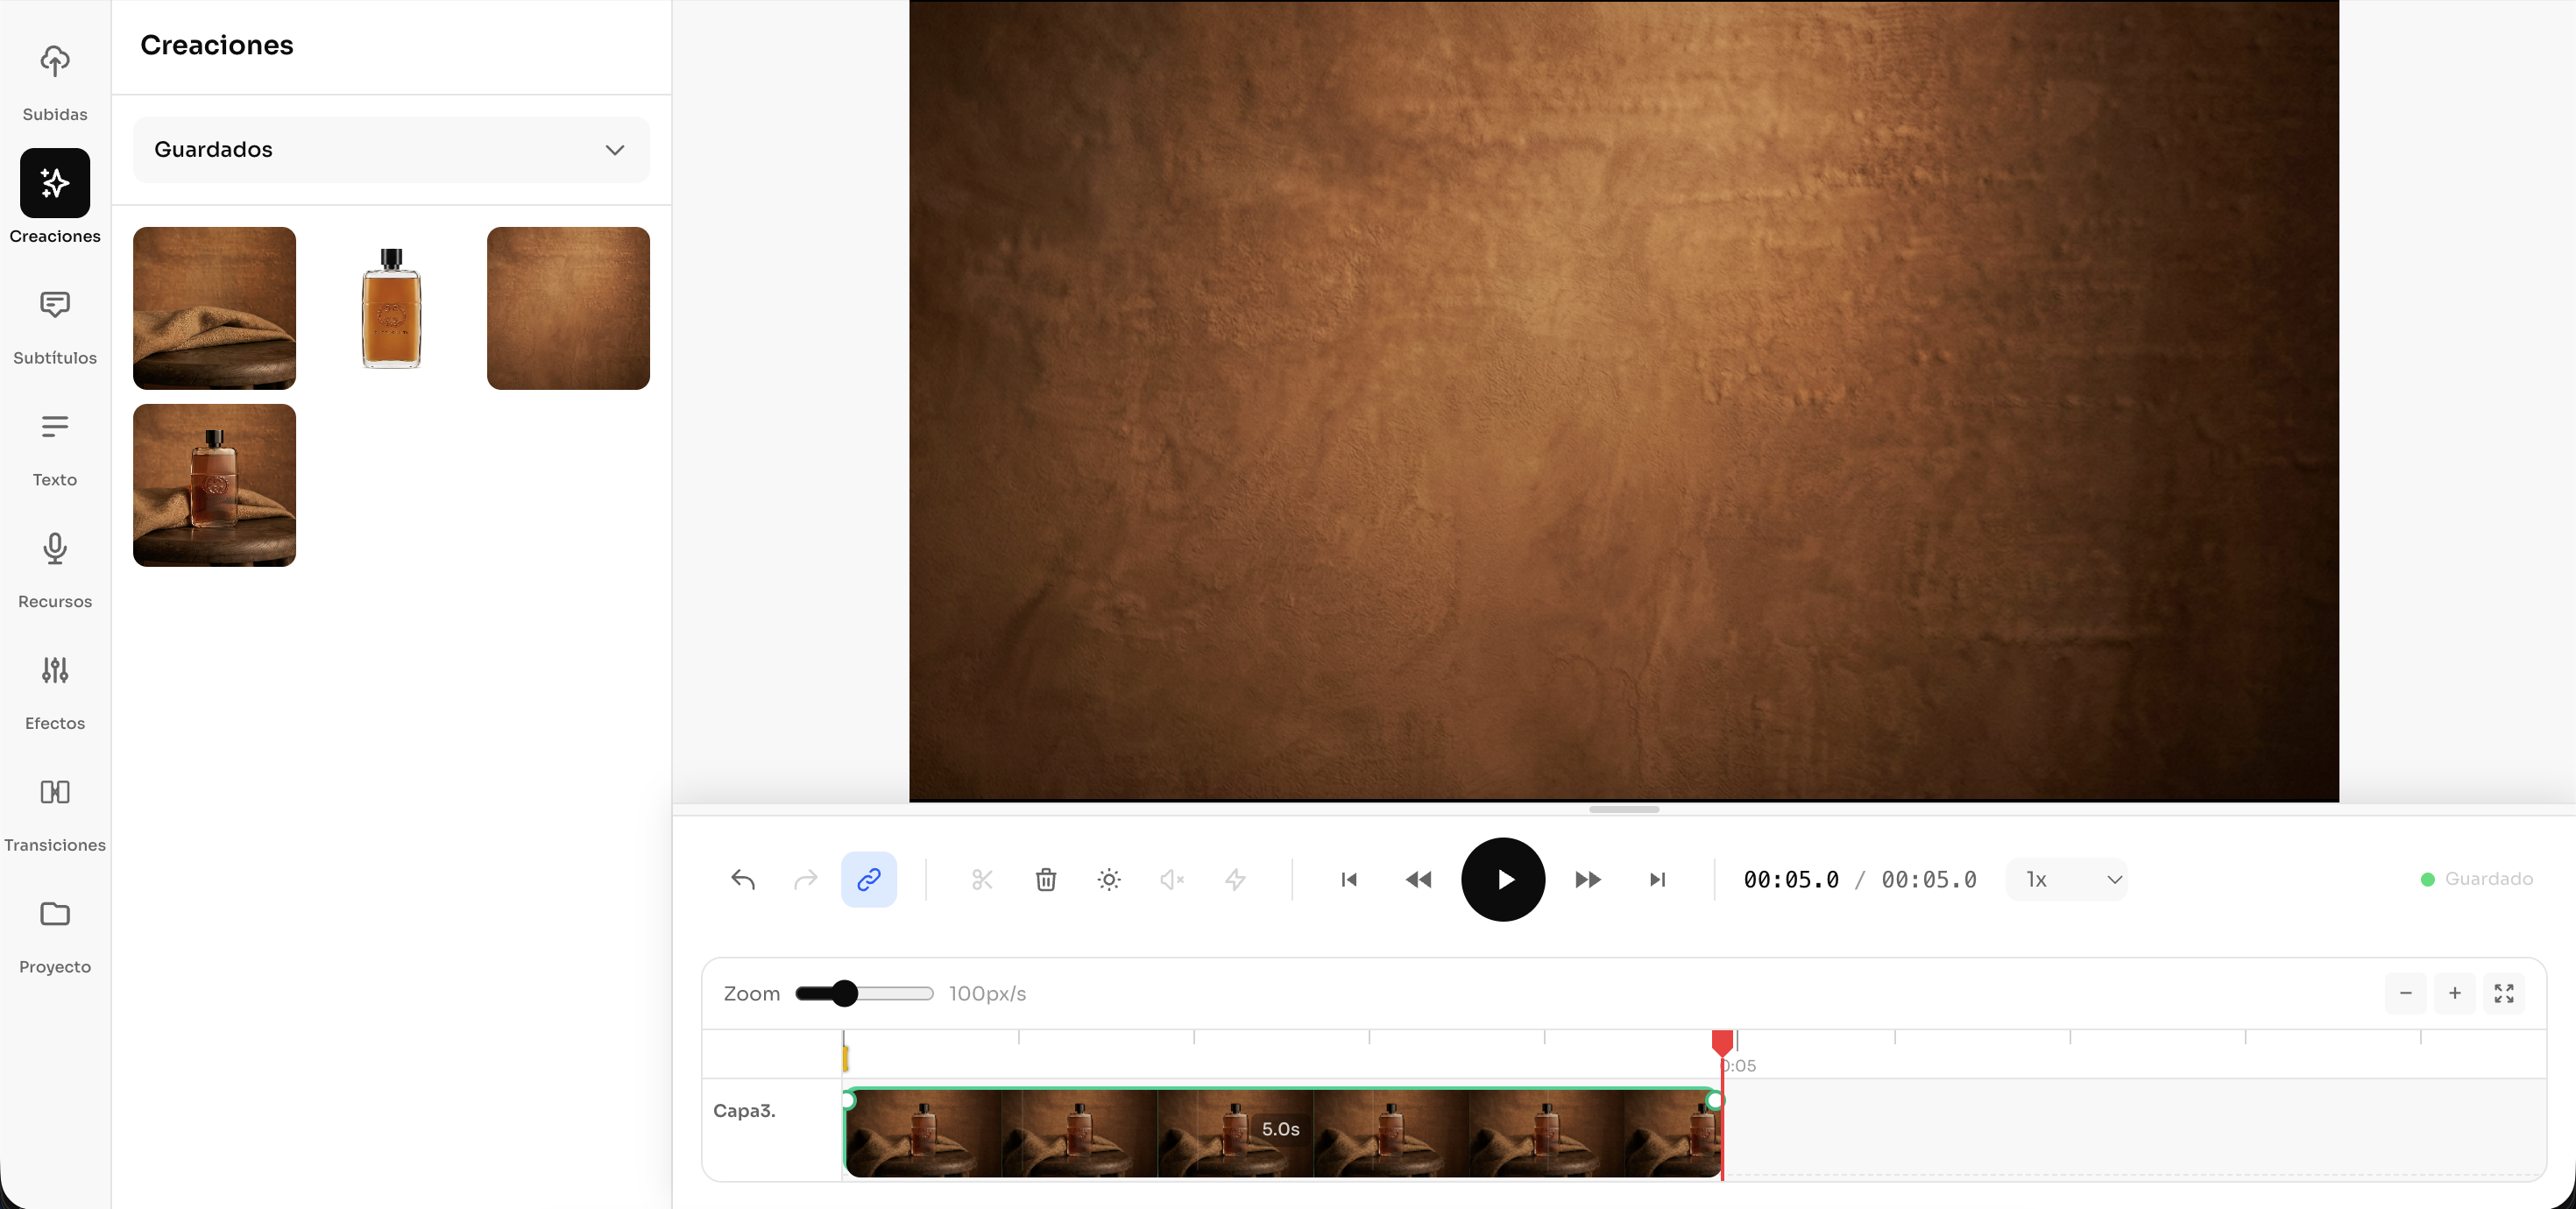Toggle the link snapping button

868,879
